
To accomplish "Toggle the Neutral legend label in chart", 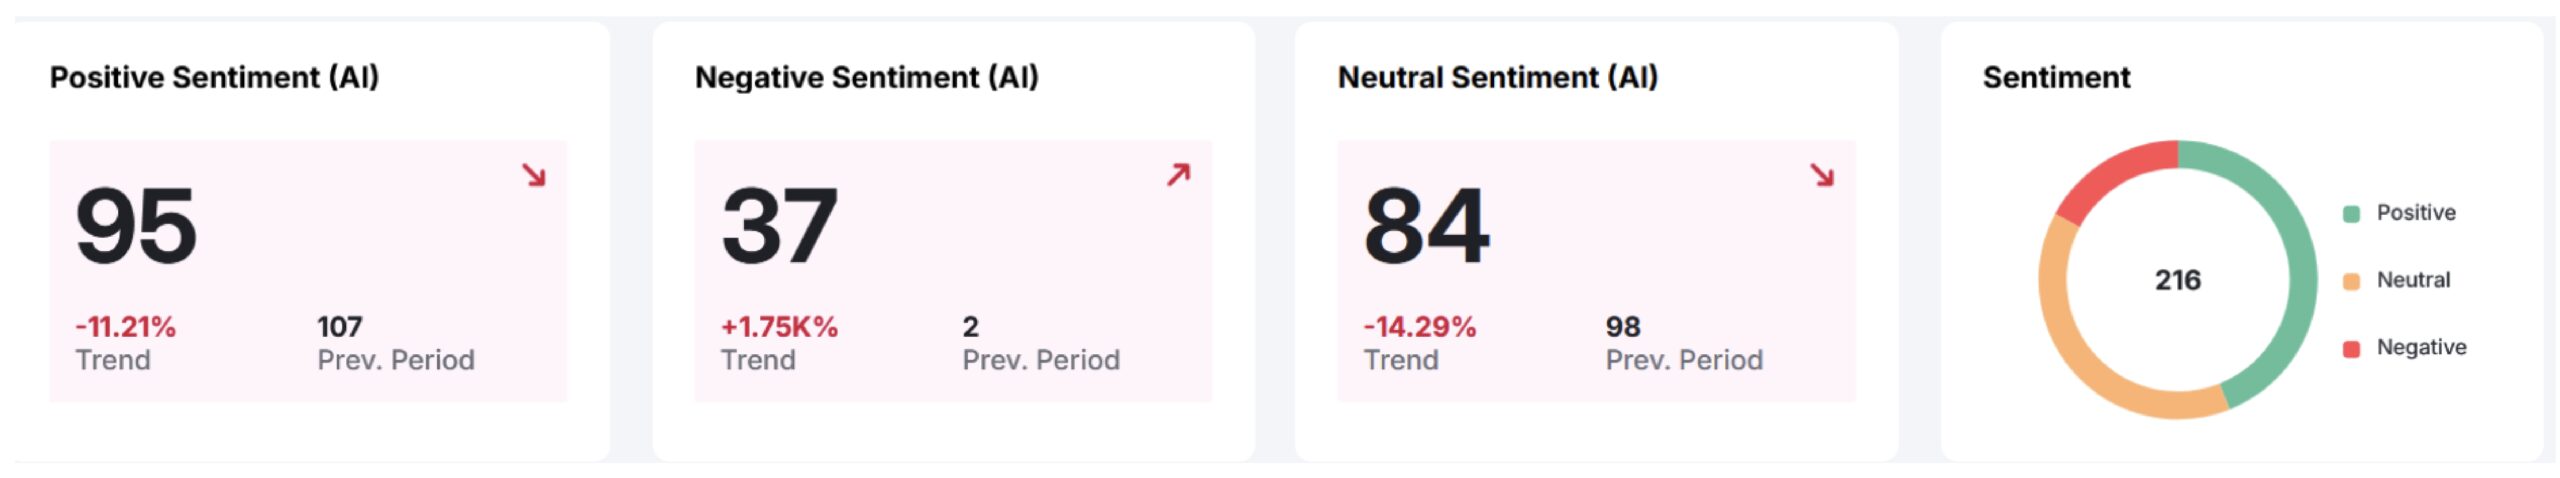I will pyautogui.click(x=2413, y=280).
